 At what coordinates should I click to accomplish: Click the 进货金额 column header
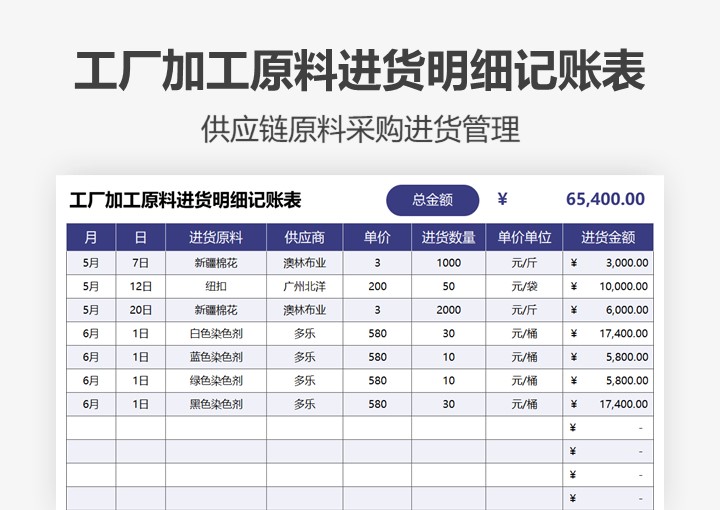coord(608,237)
